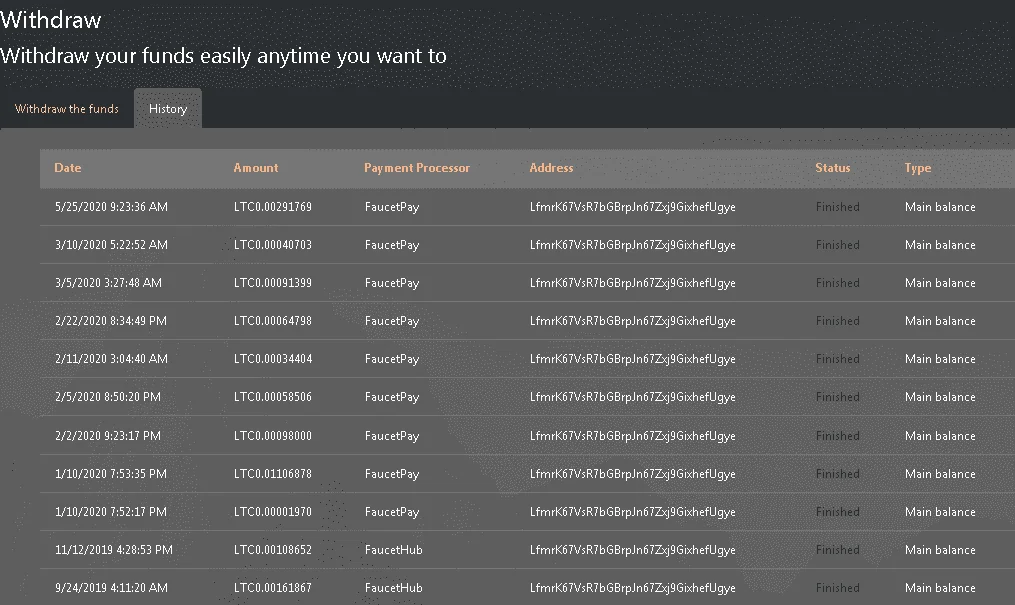Select amount LTC0.00091399
The height and width of the screenshot is (605, 1015).
(273, 283)
